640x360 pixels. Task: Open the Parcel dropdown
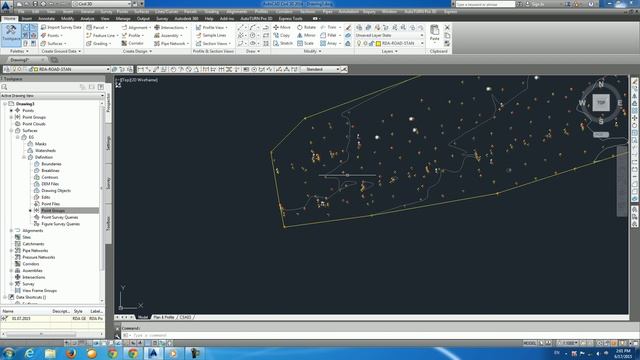tap(97, 27)
